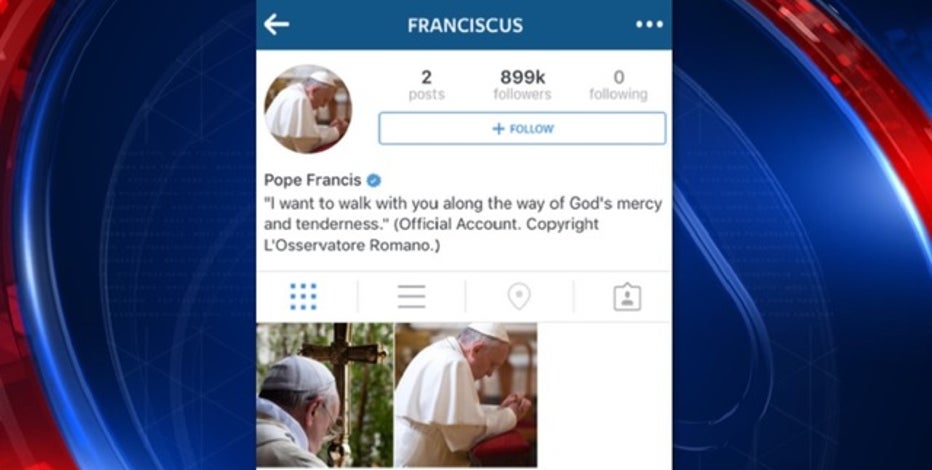Click the Follow button
The width and height of the screenshot is (932, 470).
pyautogui.click(x=522, y=128)
